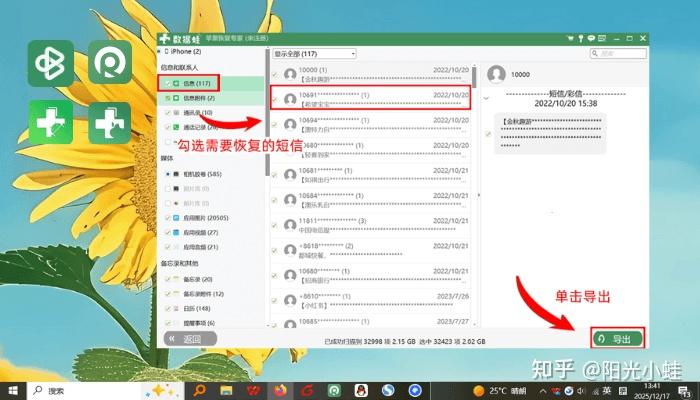Click the 应用视频 (27) category icon
The height and width of the screenshot is (400, 700).
[176, 233]
